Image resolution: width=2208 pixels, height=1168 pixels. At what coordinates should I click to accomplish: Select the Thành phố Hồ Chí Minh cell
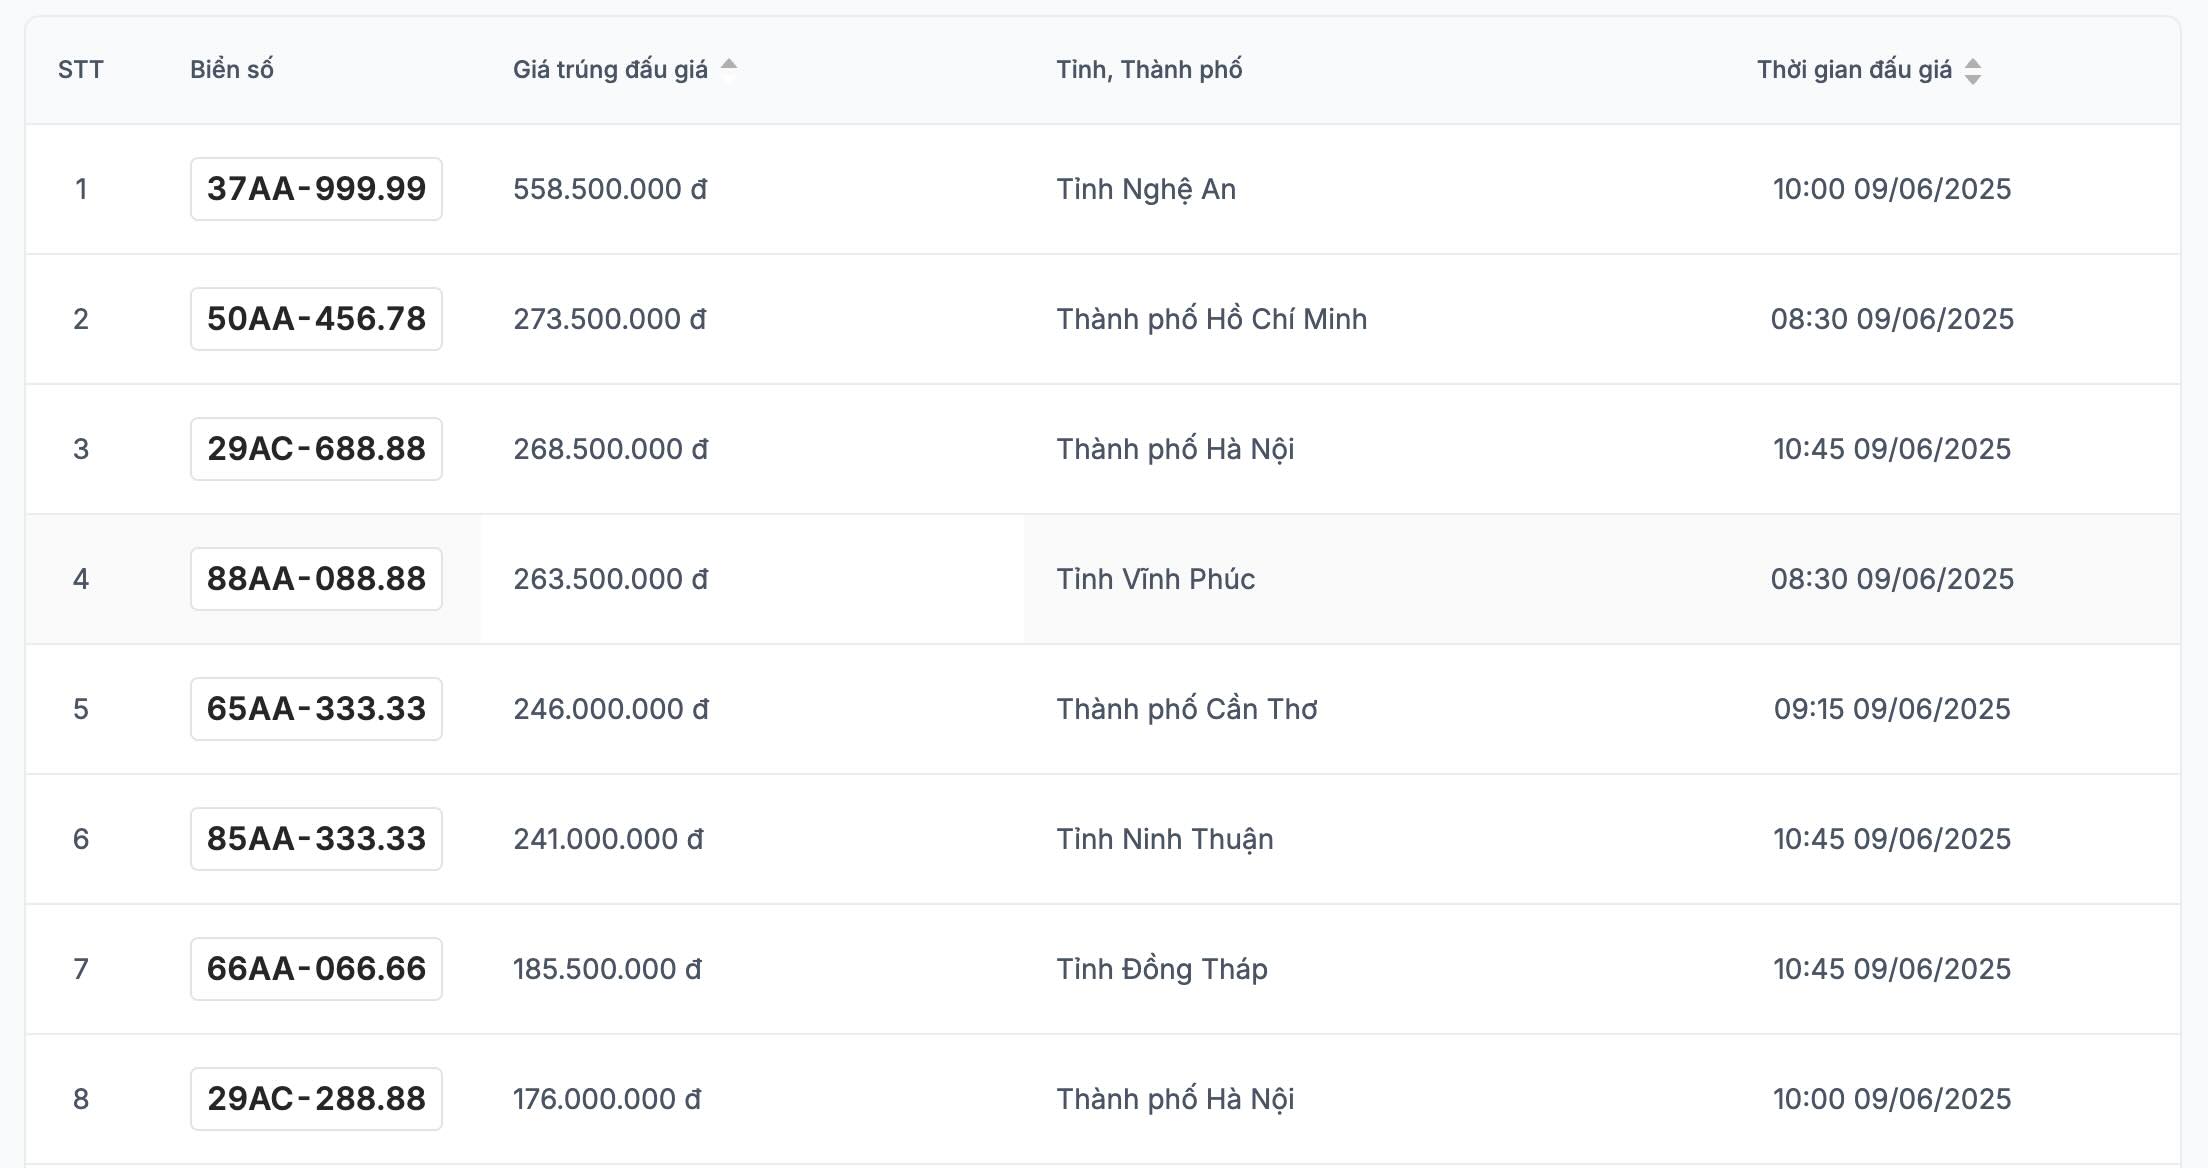point(1211,319)
